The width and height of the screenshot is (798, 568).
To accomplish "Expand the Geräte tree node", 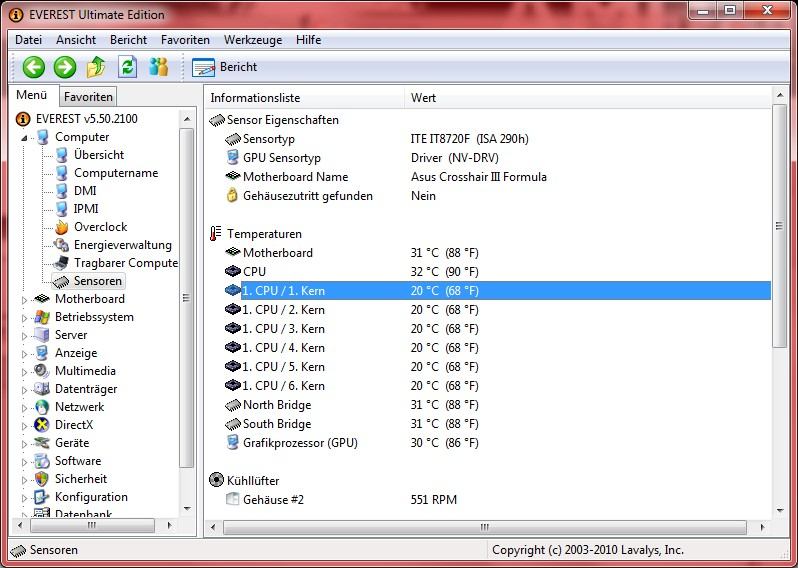I will pyautogui.click(x=24, y=444).
